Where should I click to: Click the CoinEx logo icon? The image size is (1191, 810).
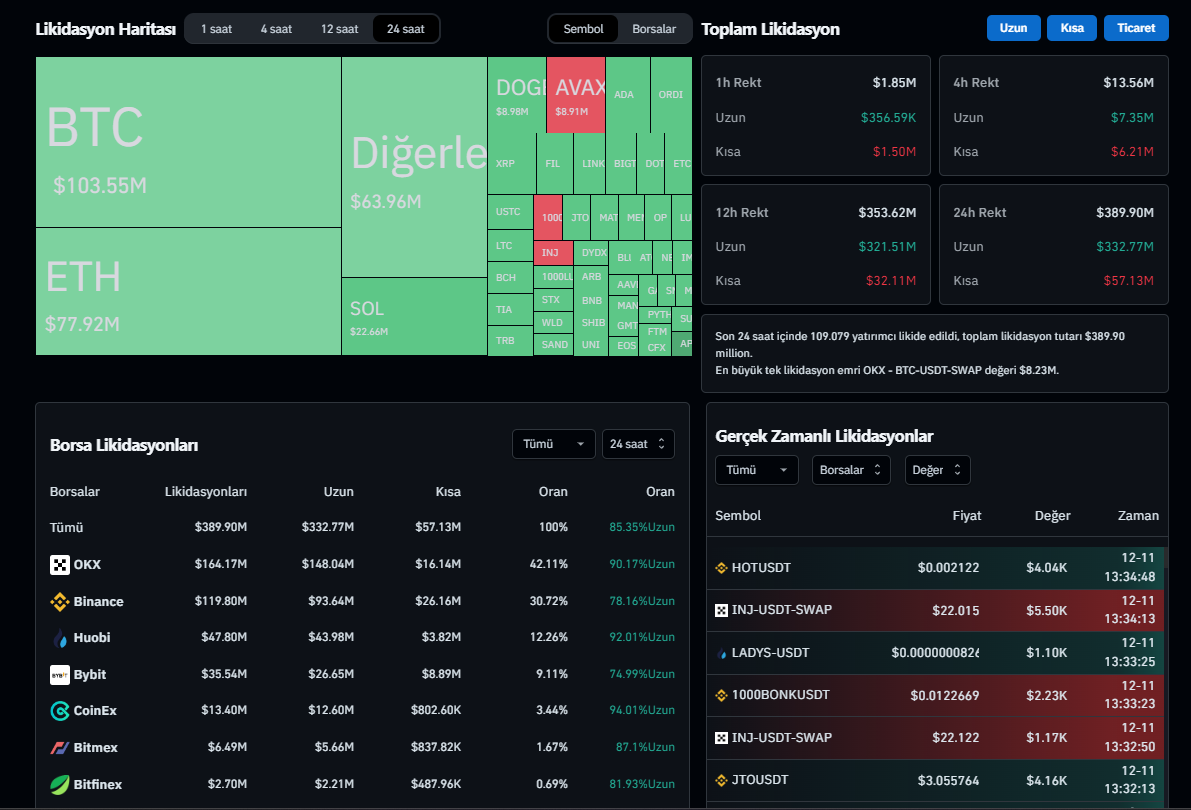[60, 711]
